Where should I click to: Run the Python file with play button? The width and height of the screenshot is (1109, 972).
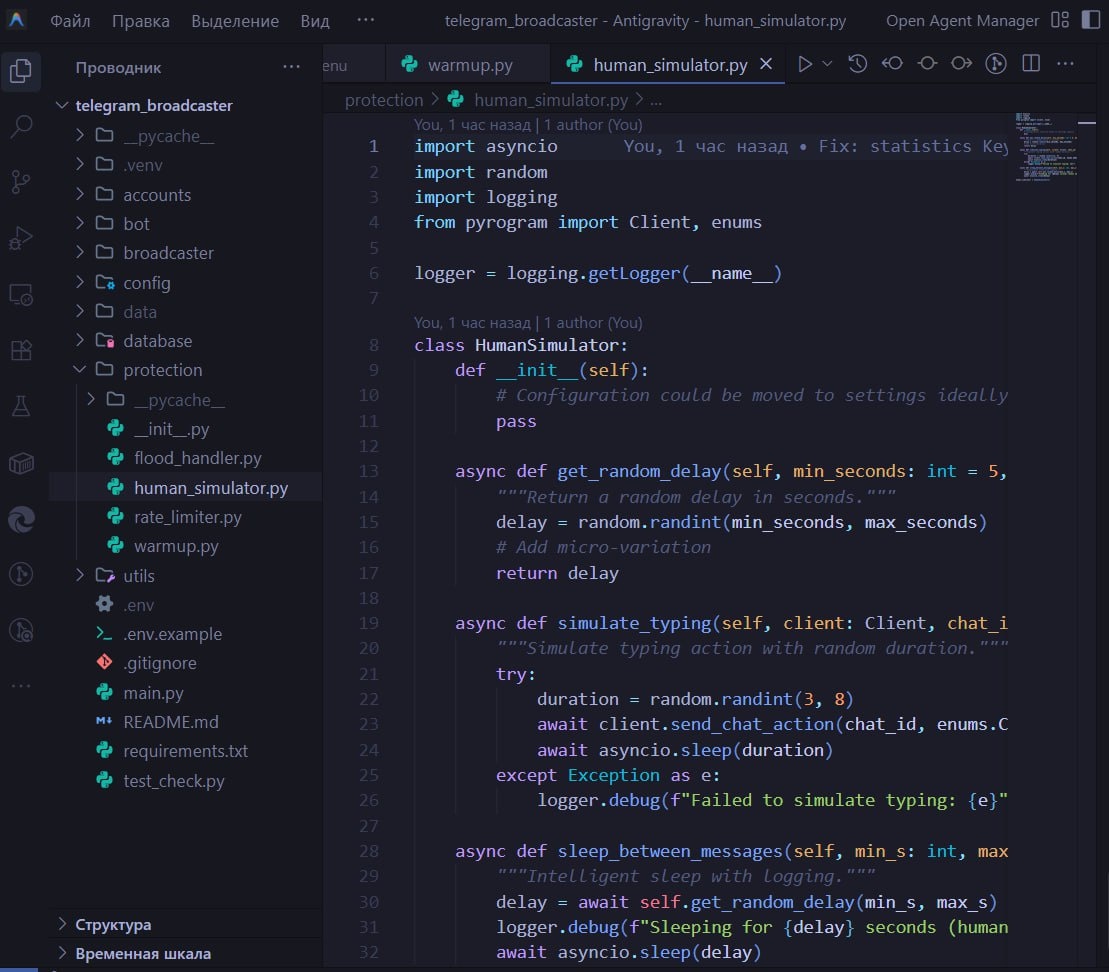(x=804, y=64)
